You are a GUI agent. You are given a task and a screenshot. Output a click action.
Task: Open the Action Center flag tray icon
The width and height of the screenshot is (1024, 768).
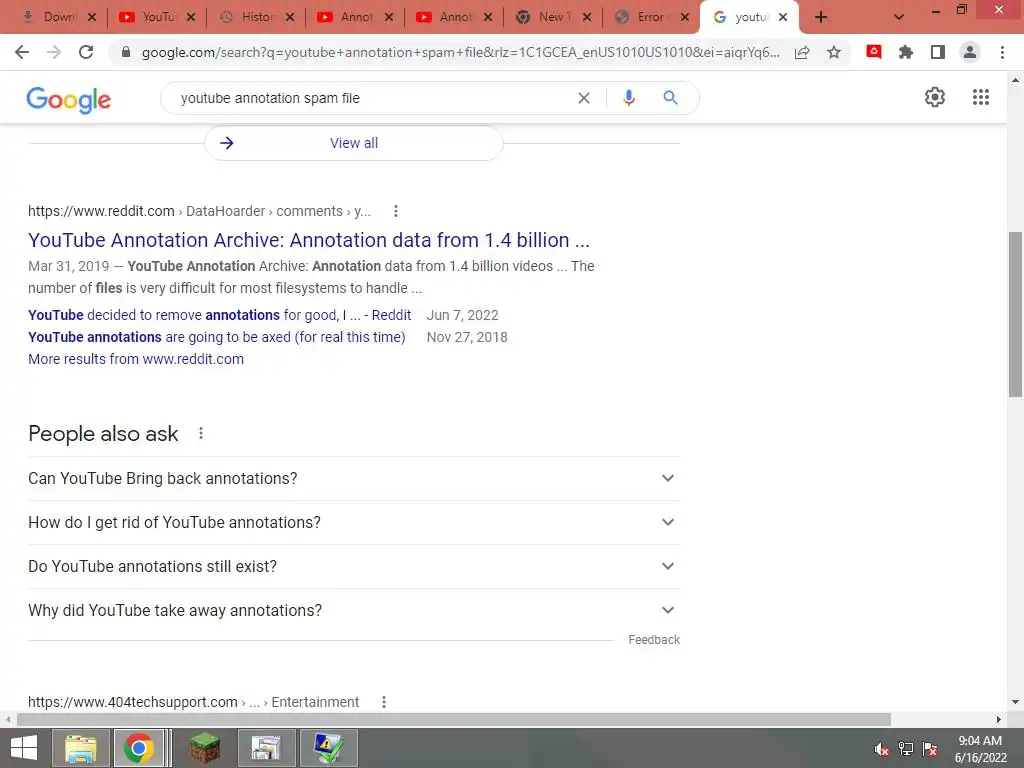click(930, 749)
